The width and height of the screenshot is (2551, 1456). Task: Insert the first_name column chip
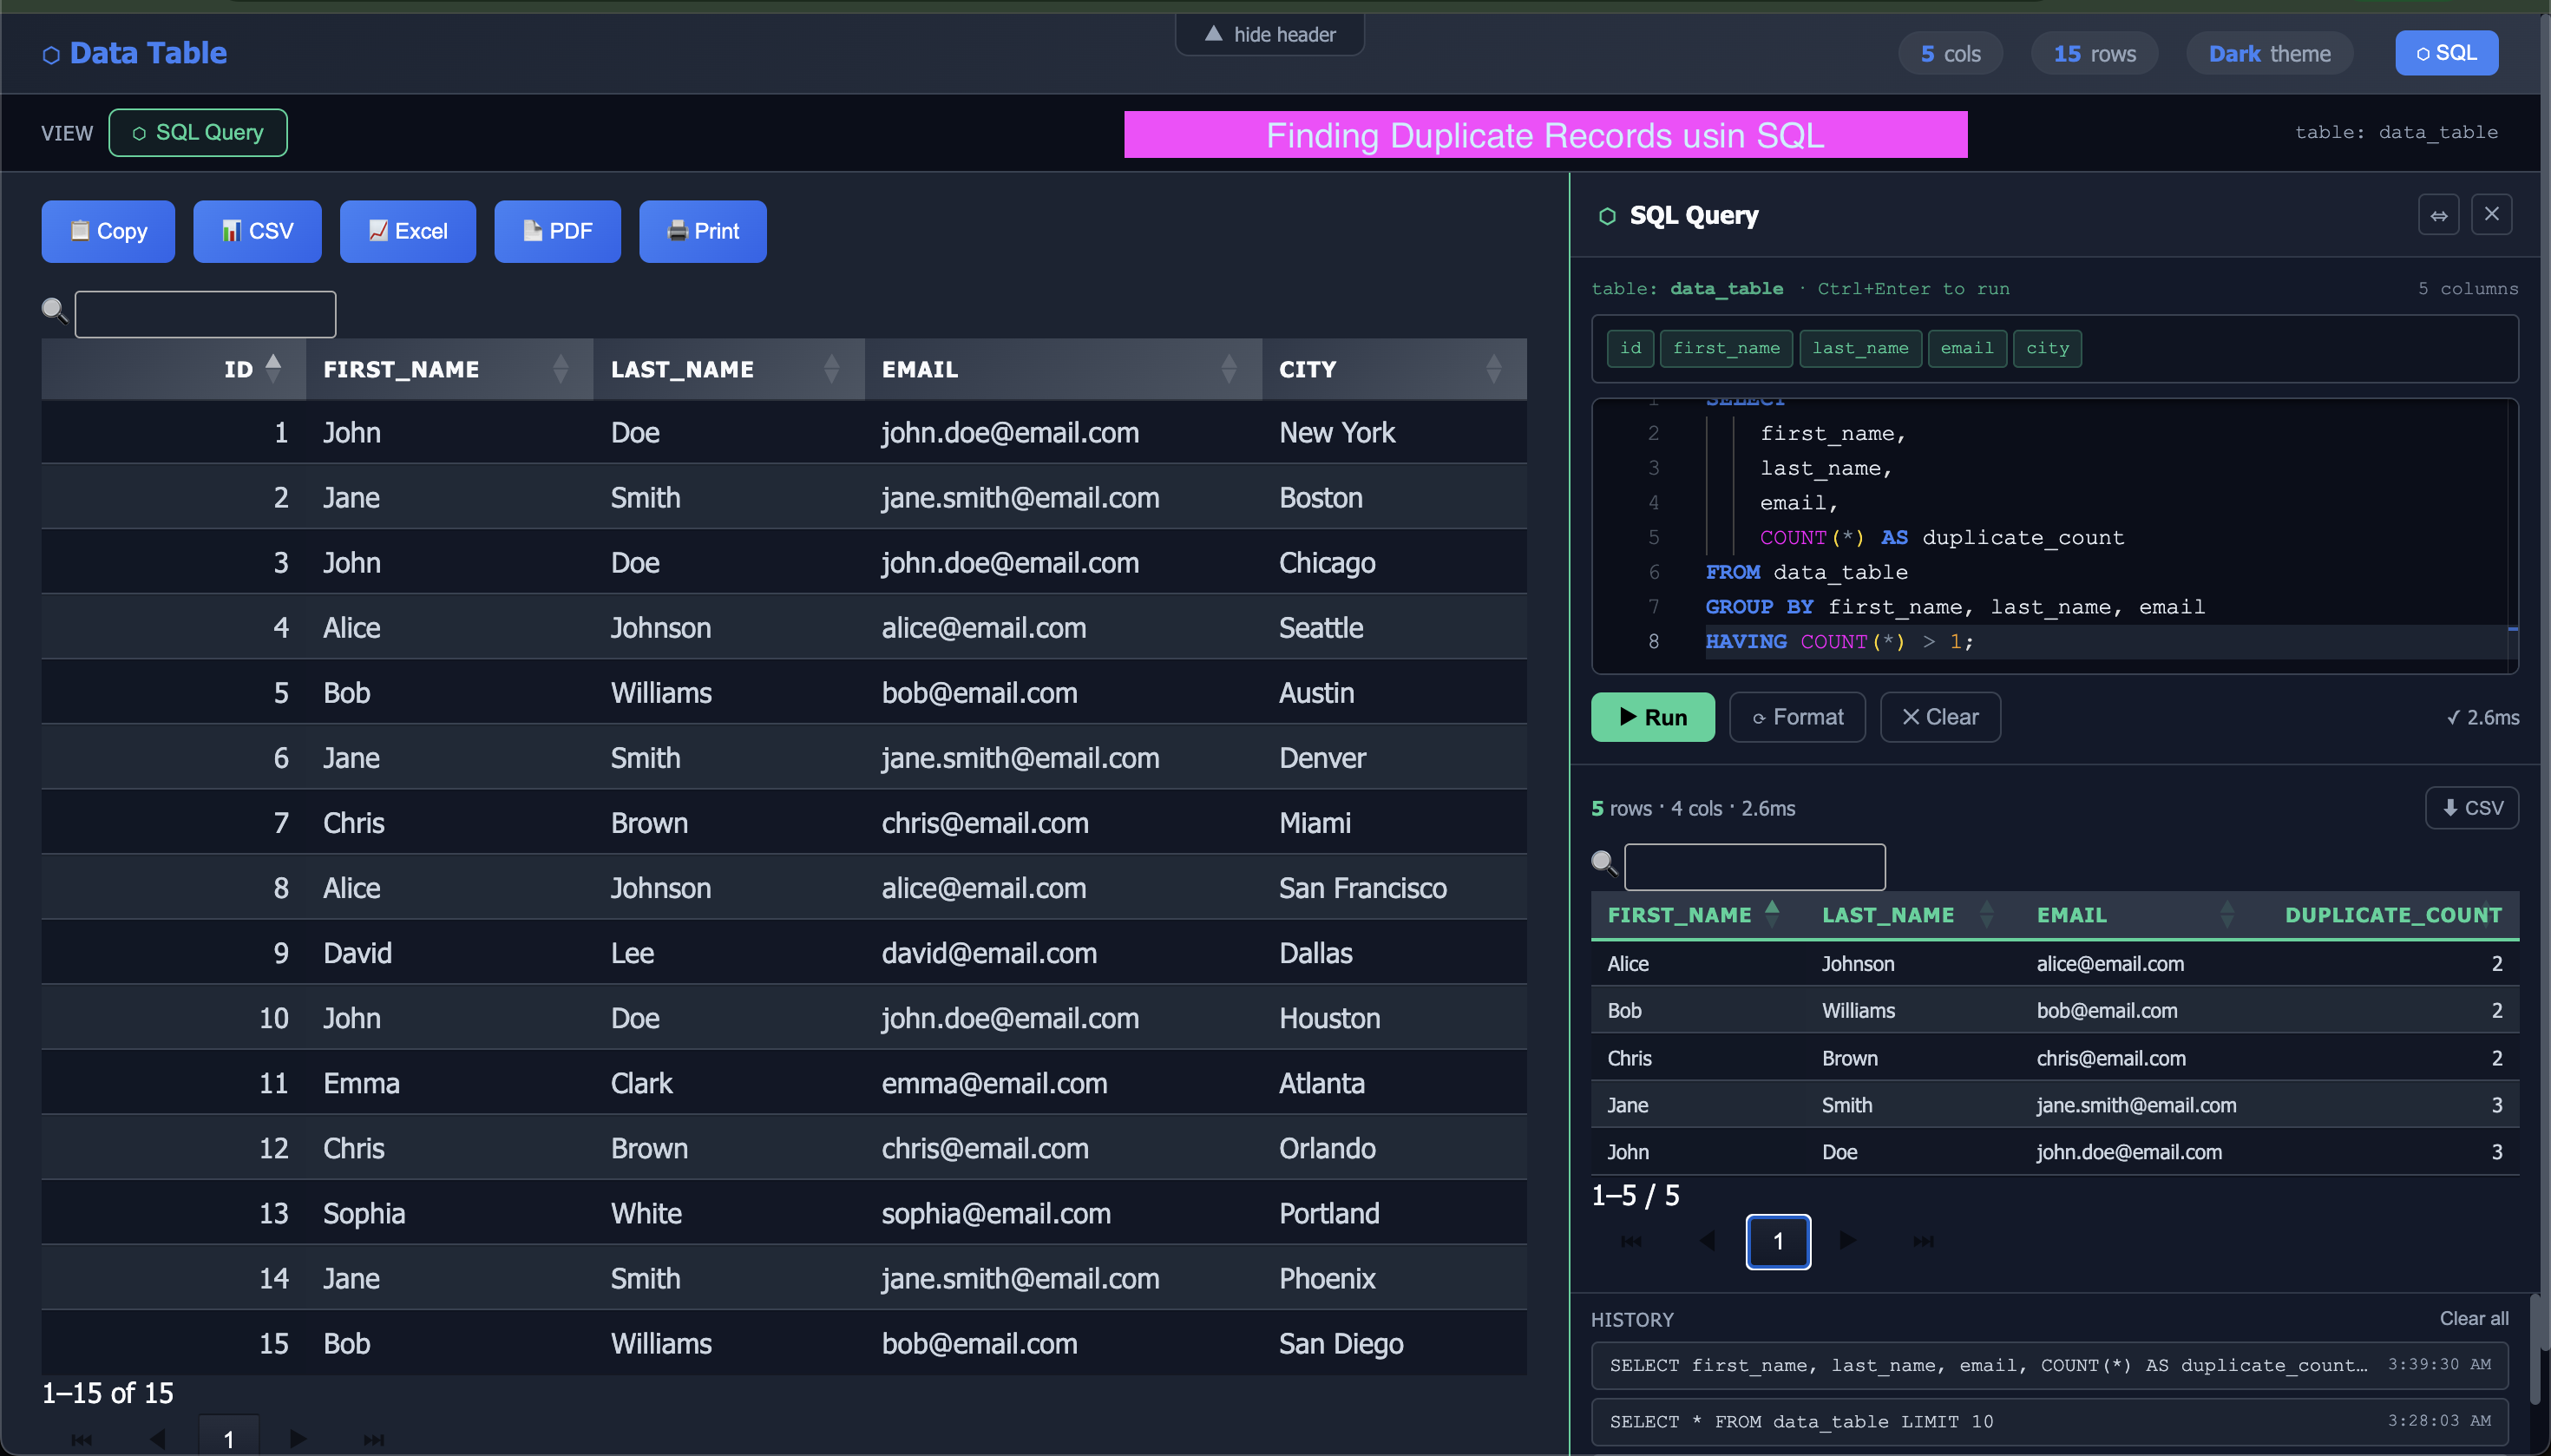[x=1726, y=348]
